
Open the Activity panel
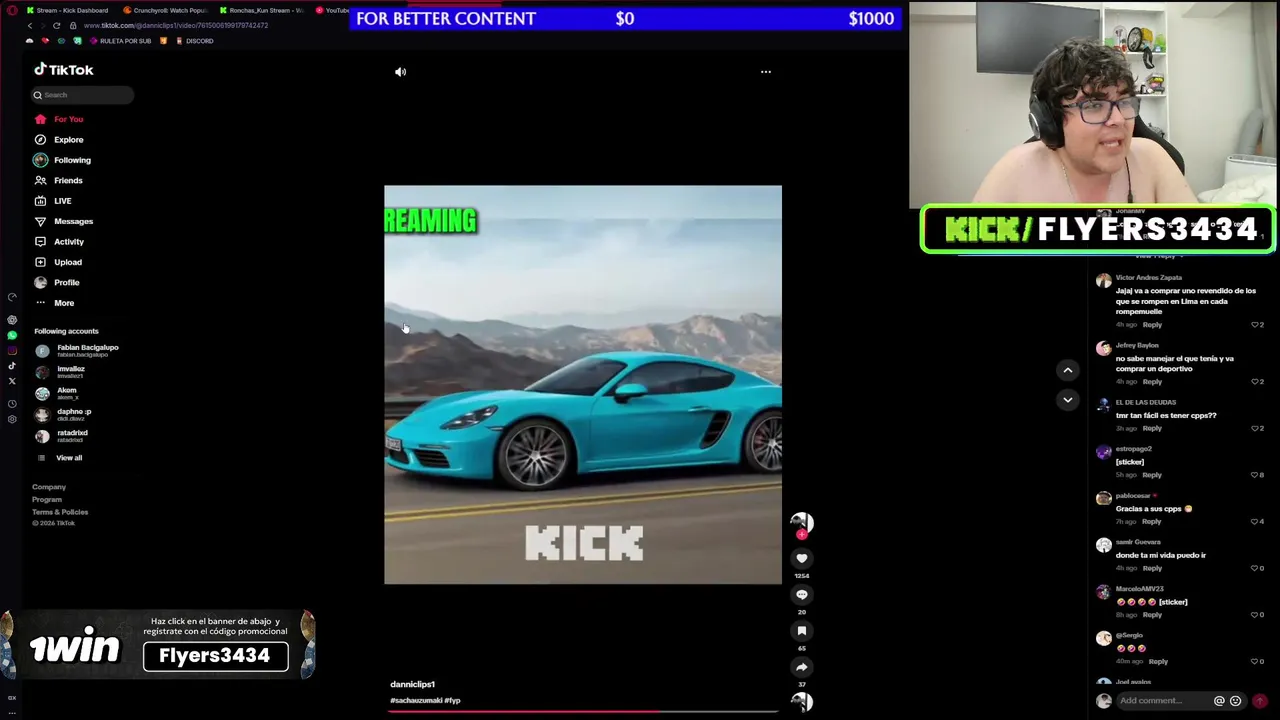point(60,242)
